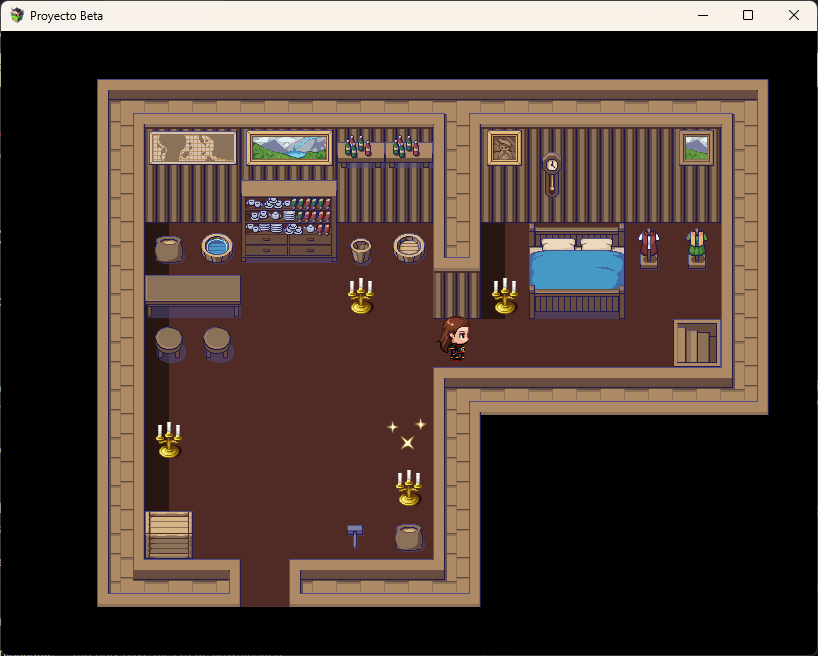
Task: Click the sack near the hammer
Action: coord(408,538)
